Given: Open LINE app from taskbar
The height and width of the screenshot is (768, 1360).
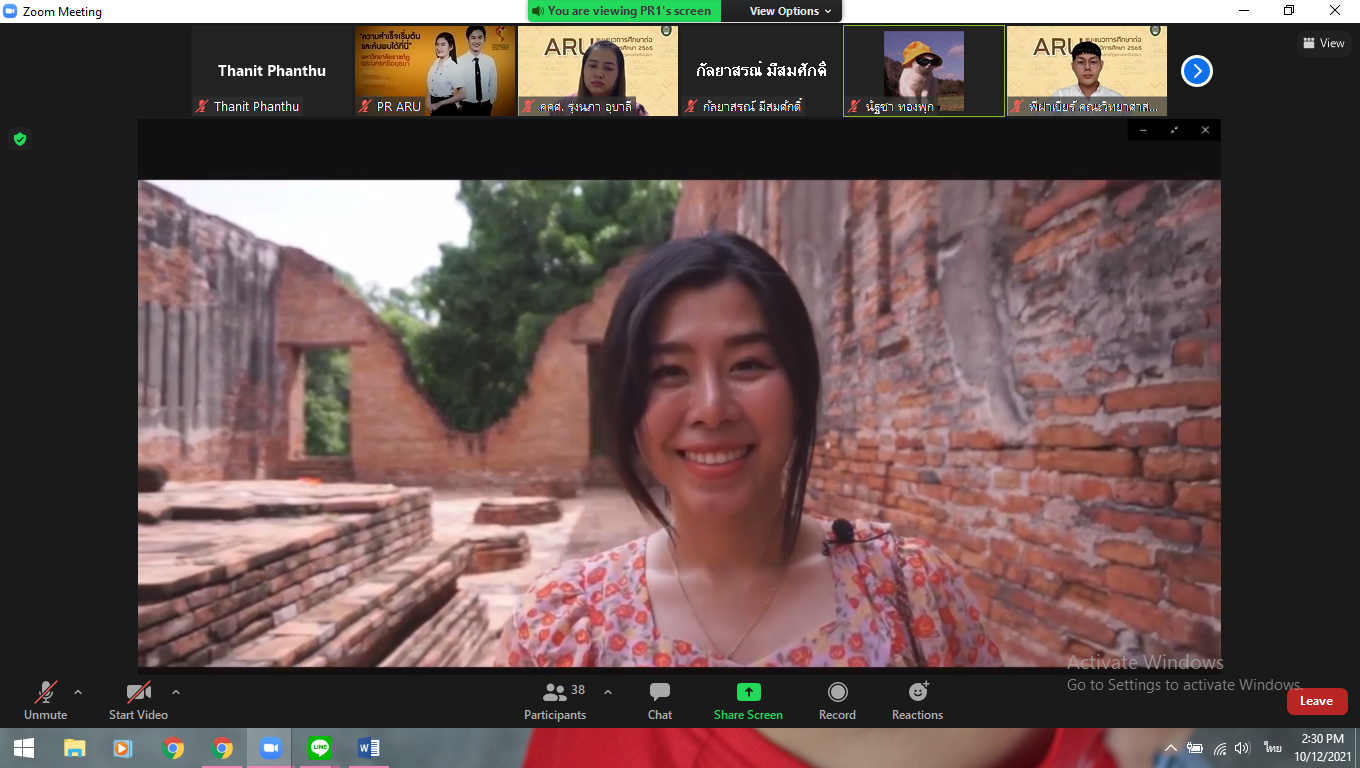Looking at the screenshot, I should [320, 748].
